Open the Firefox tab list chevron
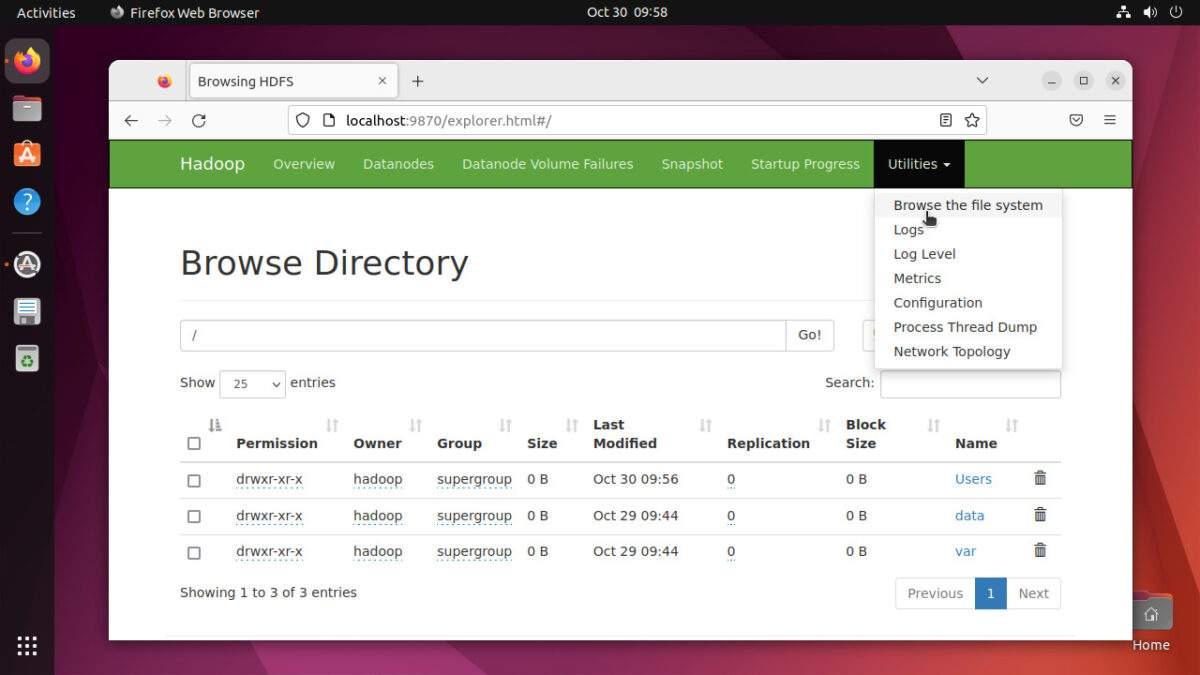 tap(982, 80)
